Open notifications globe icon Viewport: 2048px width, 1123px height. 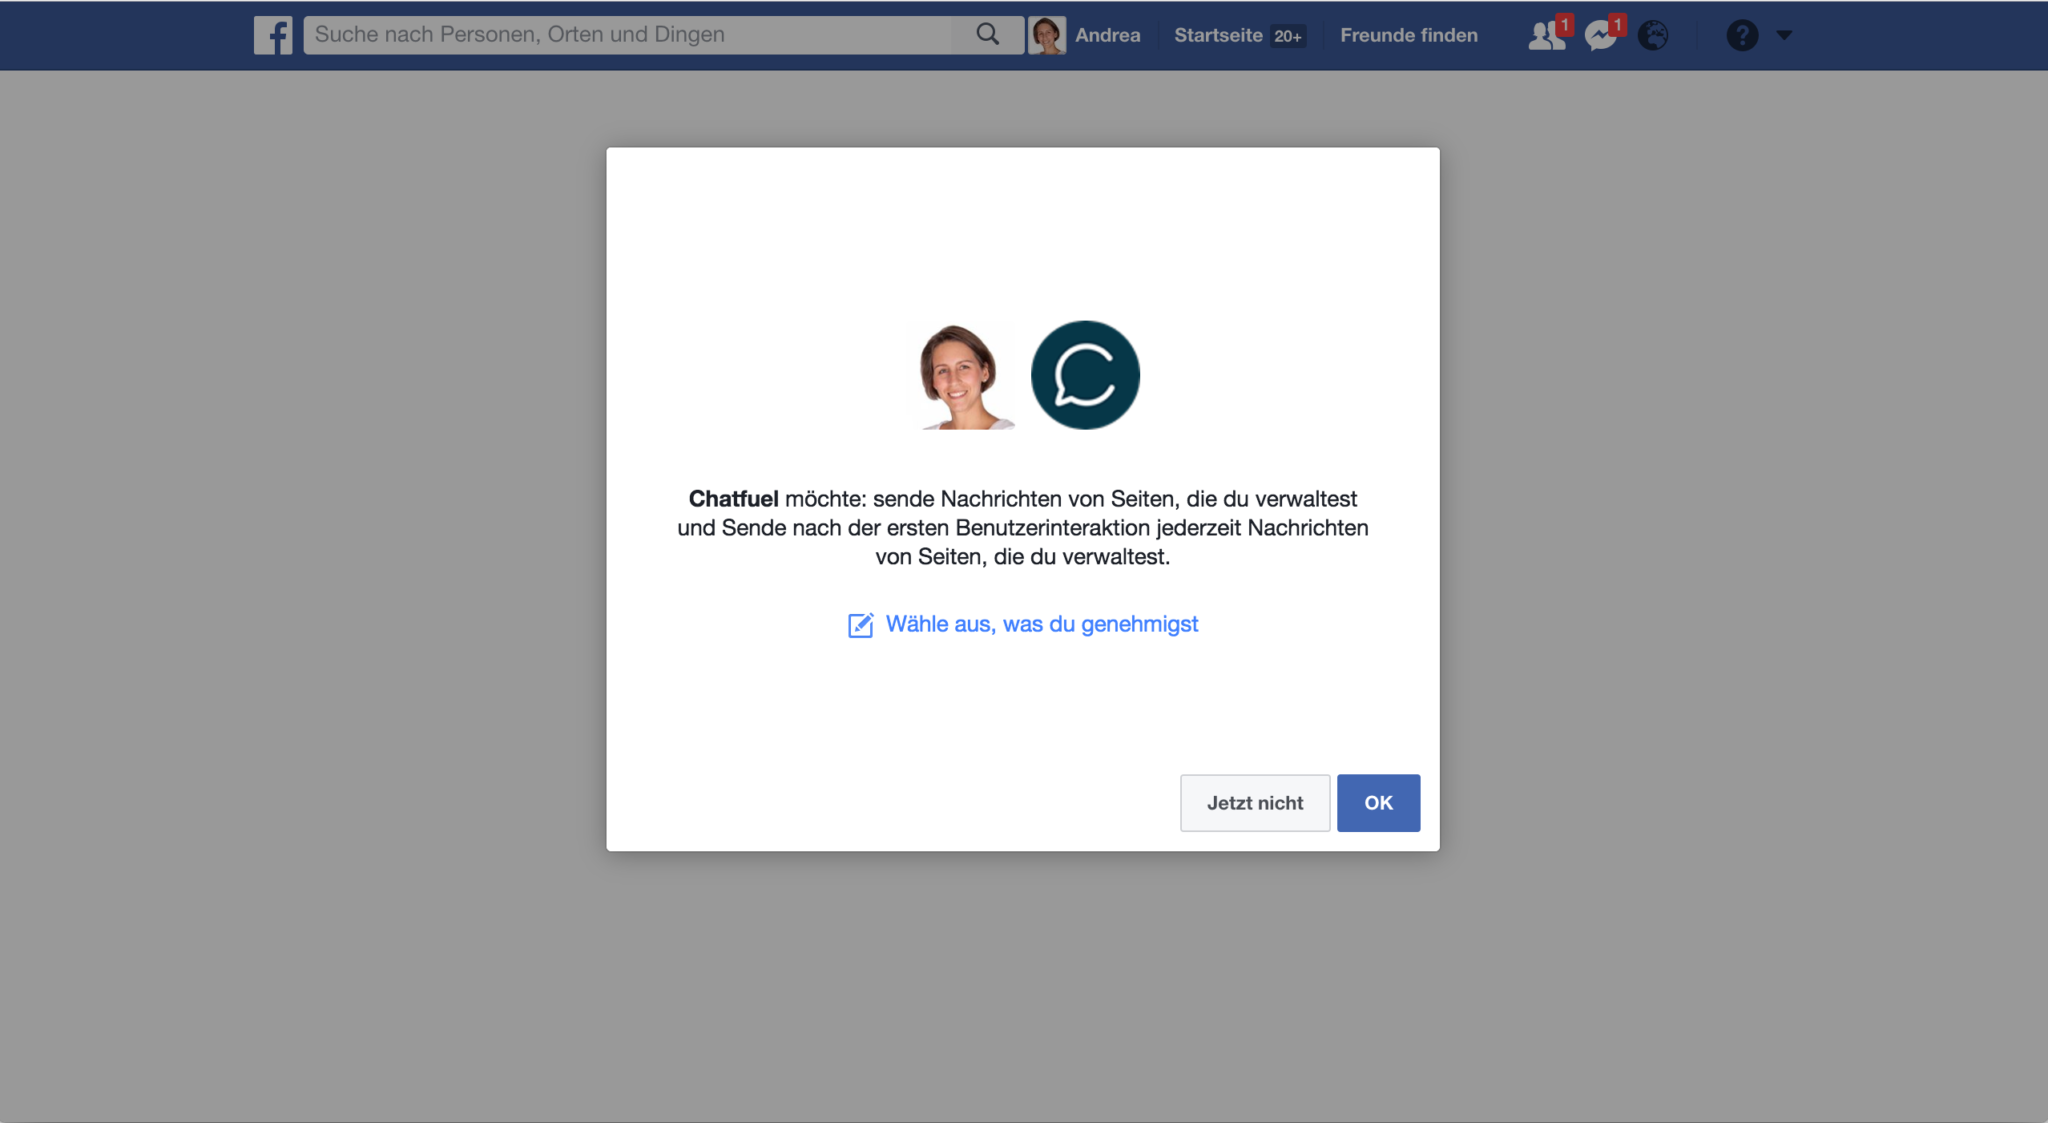point(1653,35)
